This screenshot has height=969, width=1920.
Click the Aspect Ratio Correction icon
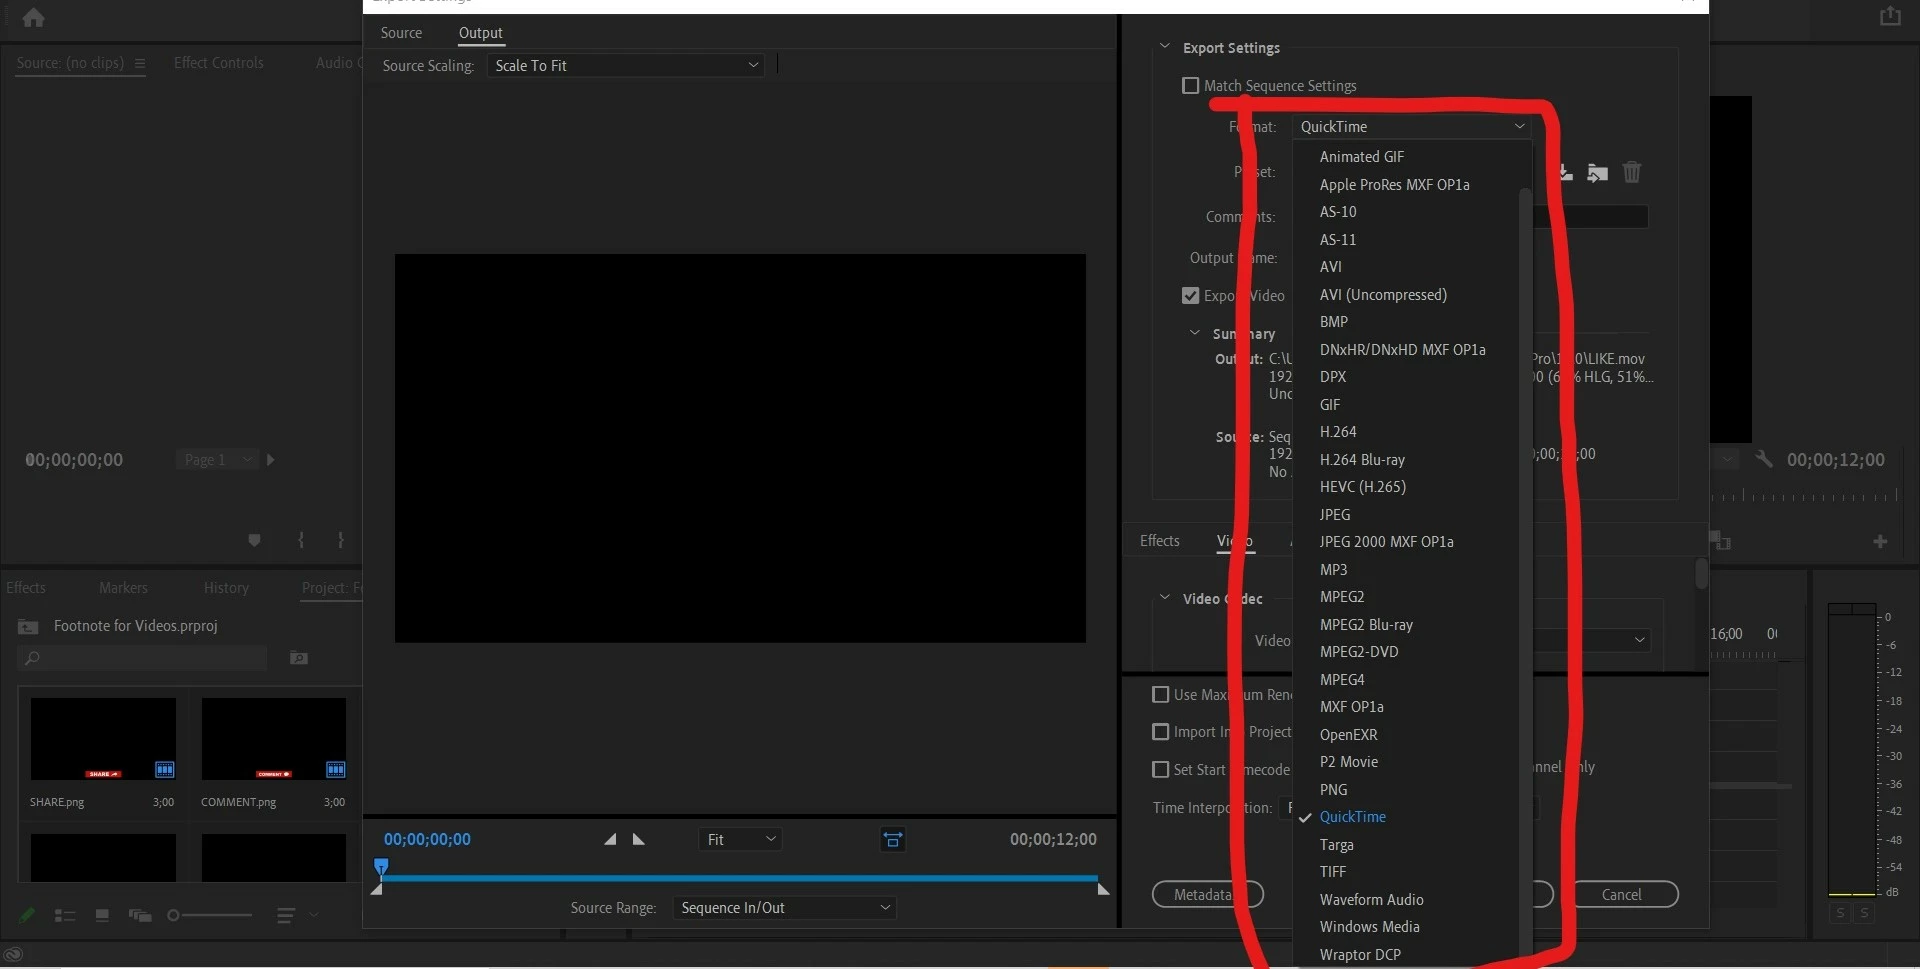pyautogui.click(x=893, y=840)
